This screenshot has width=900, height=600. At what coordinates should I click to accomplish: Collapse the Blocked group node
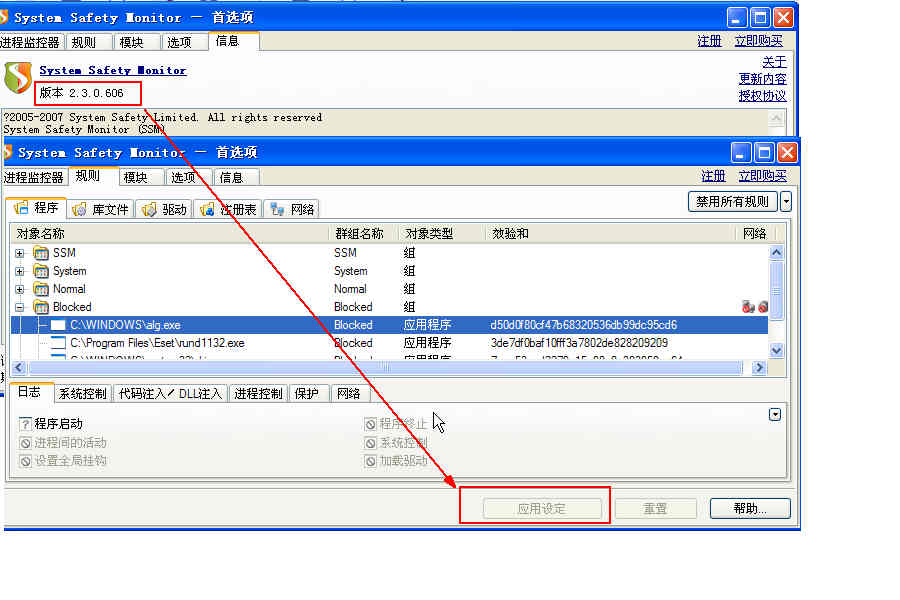20,307
